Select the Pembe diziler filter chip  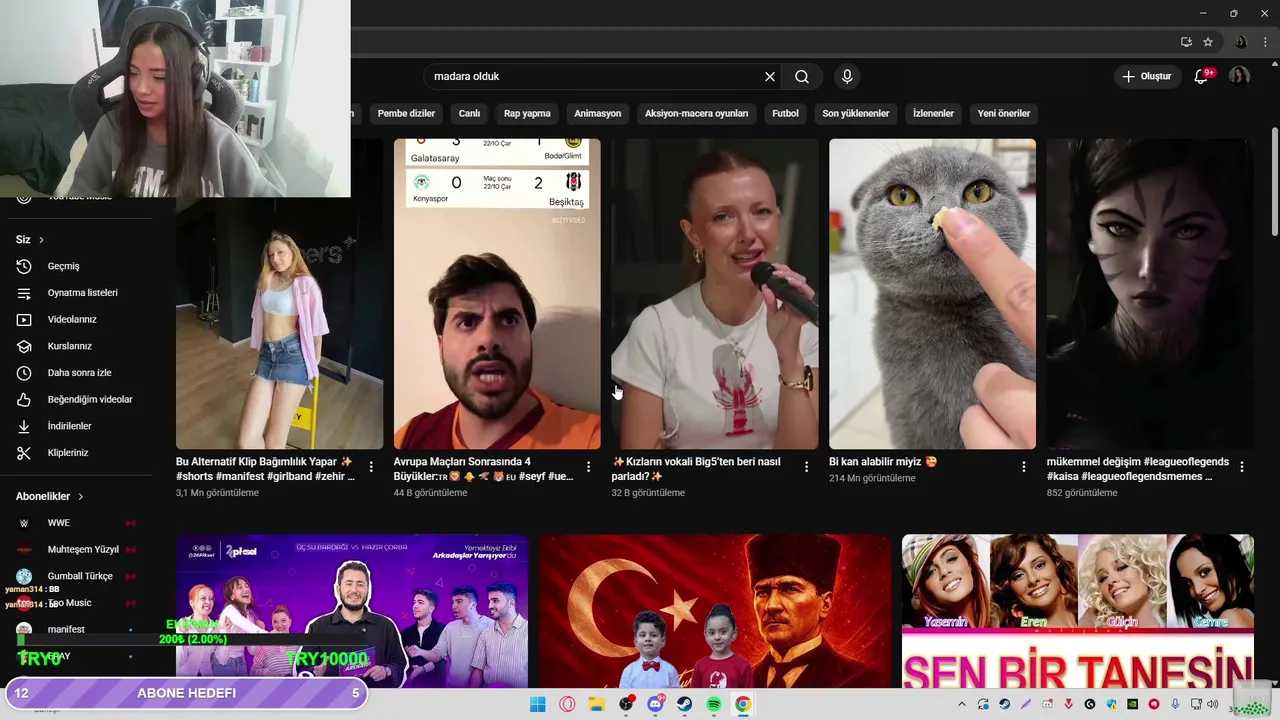click(406, 114)
